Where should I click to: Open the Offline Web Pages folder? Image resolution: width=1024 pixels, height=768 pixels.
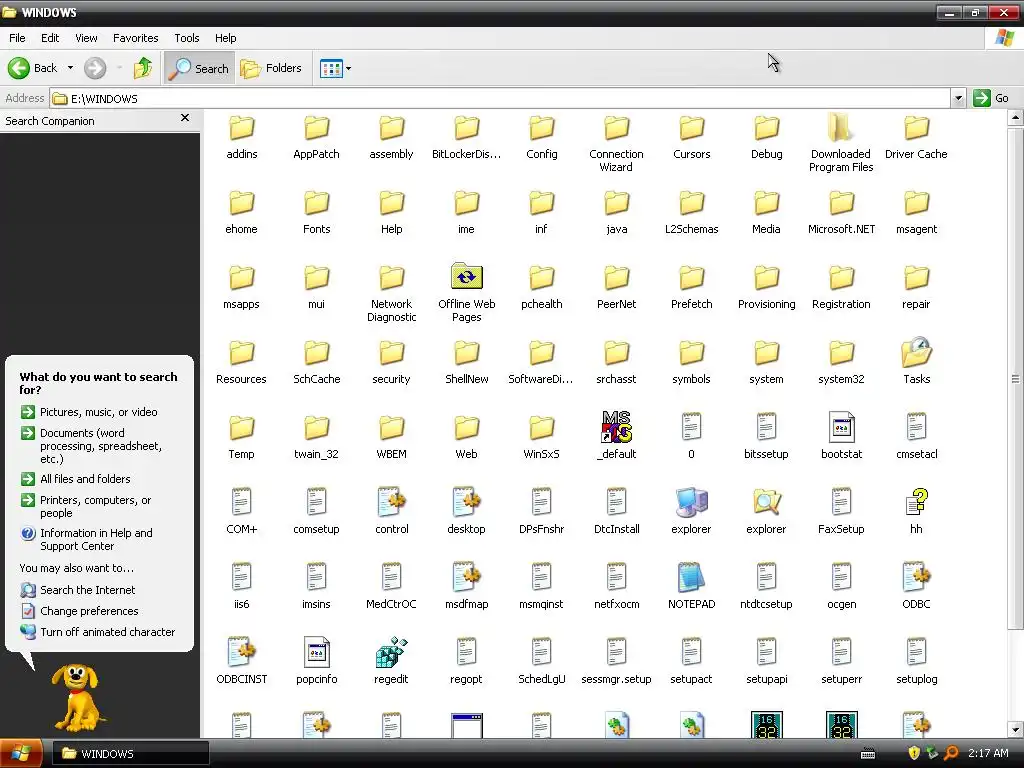click(x=466, y=291)
